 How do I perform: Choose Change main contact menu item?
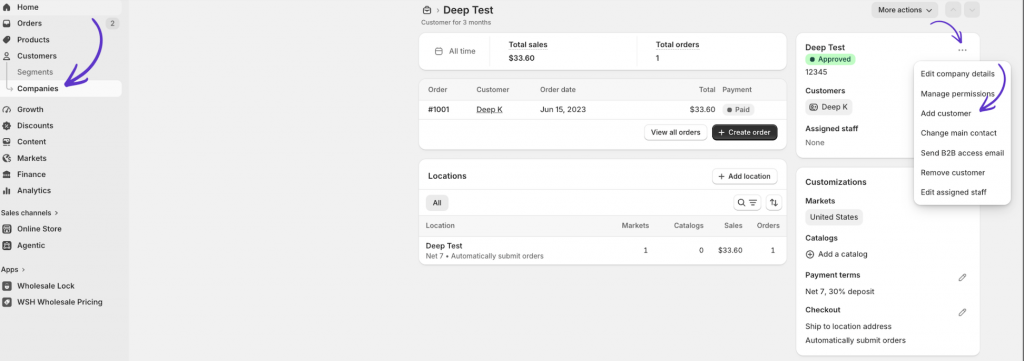pyautogui.click(x=958, y=133)
